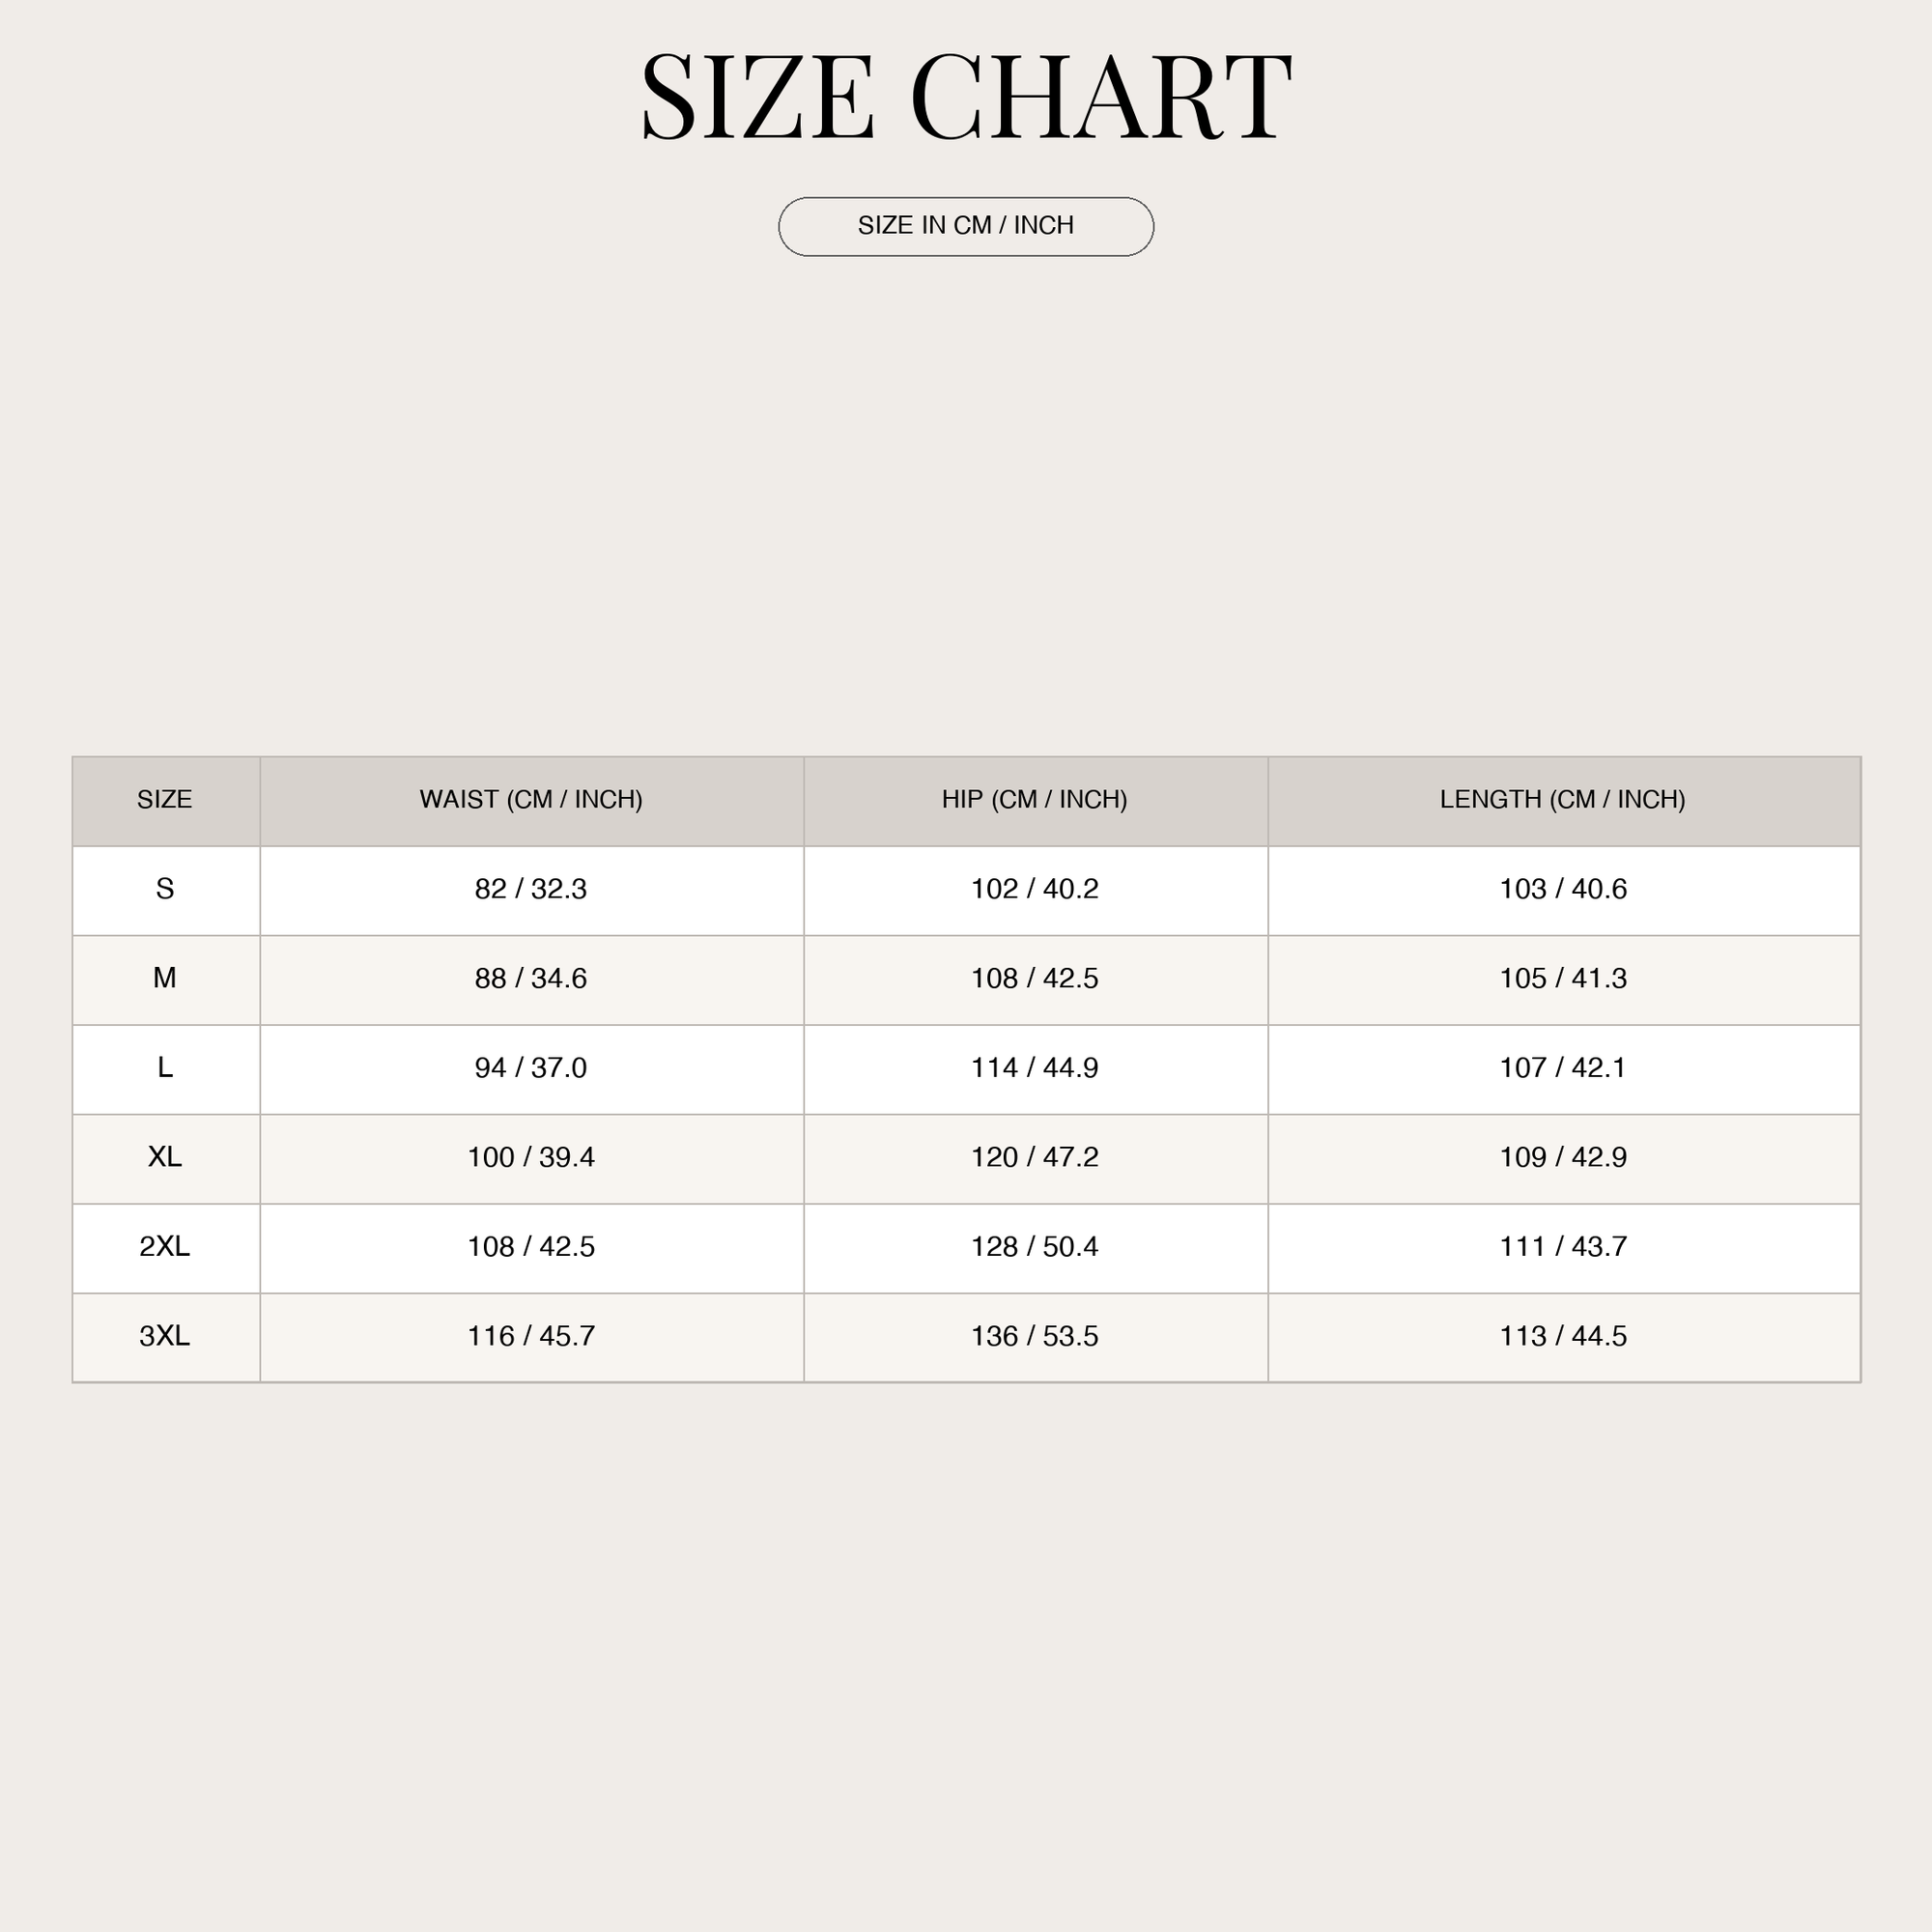Select the SIZE column header

tap(165, 800)
